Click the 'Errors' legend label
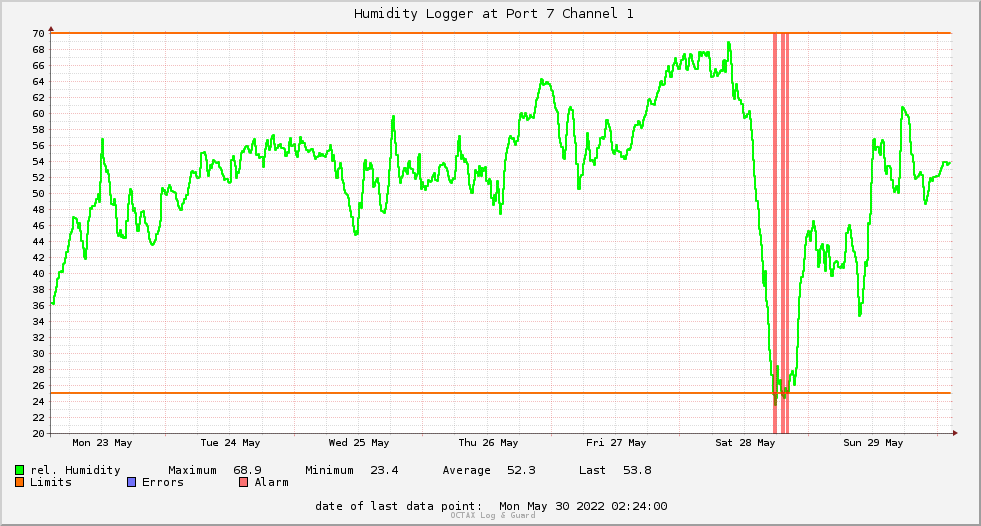The image size is (981, 526). click(163, 482)
